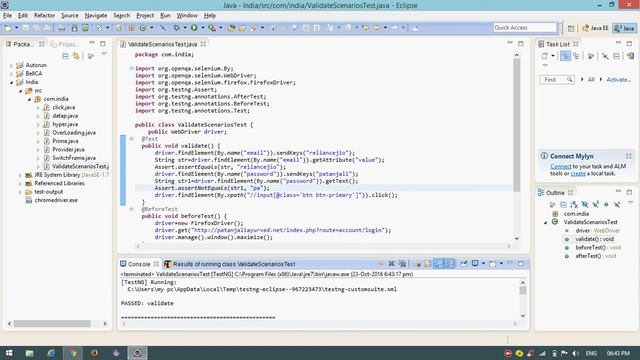
Task: Click the Debug bug icon in the toolbar
Action: (176, 28)
